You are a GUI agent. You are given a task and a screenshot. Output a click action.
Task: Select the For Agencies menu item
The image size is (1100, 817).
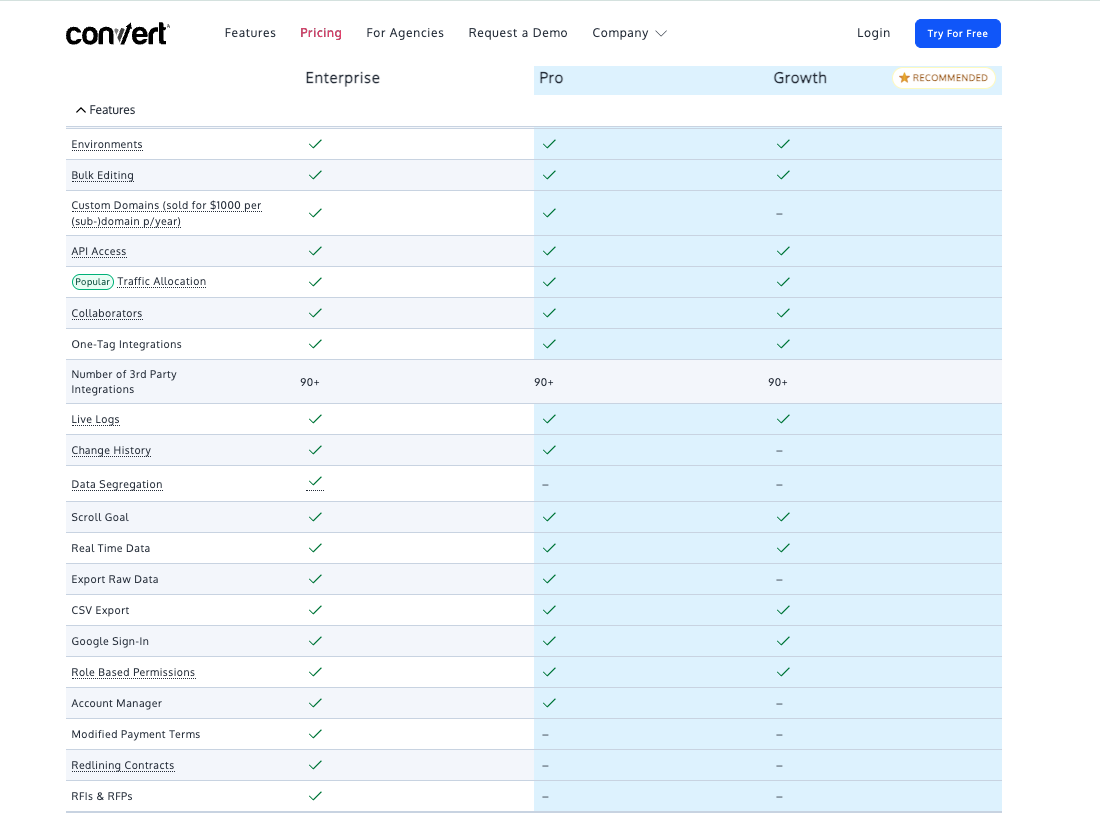[405, 32]
